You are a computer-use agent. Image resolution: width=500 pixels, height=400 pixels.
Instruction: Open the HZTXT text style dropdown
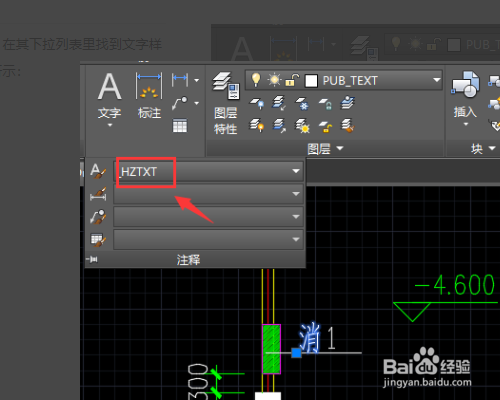(x=295, y=171)
